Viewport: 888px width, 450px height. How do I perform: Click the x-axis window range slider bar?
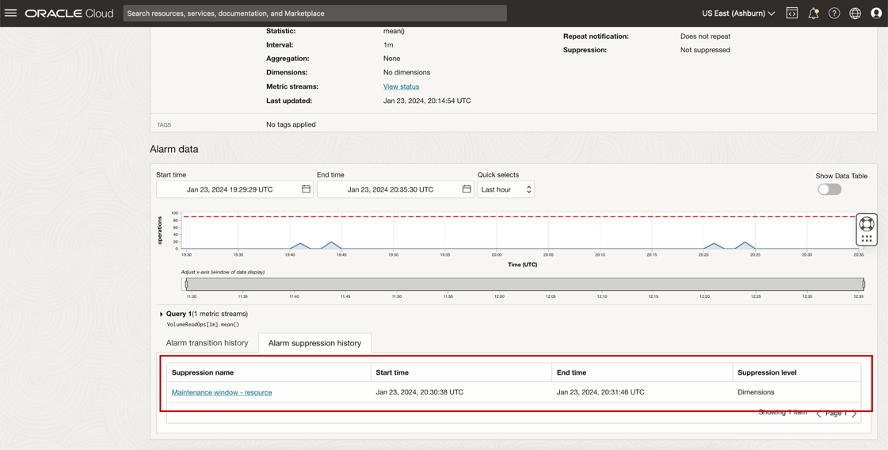click(525, 284)
